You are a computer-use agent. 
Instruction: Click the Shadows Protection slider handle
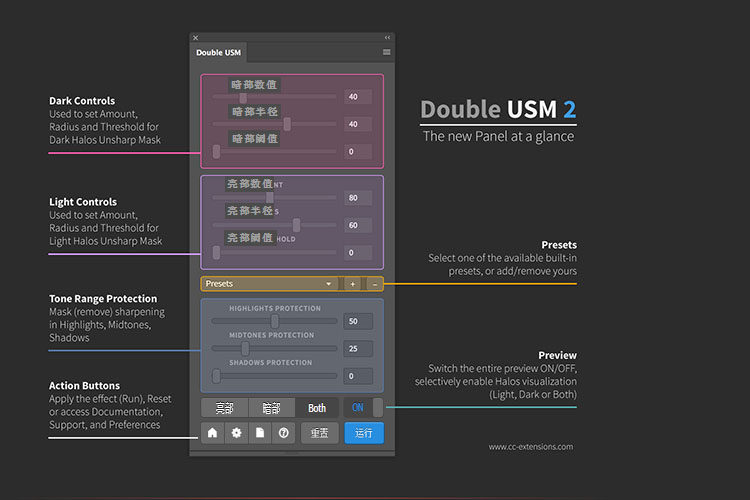[217, 376]
